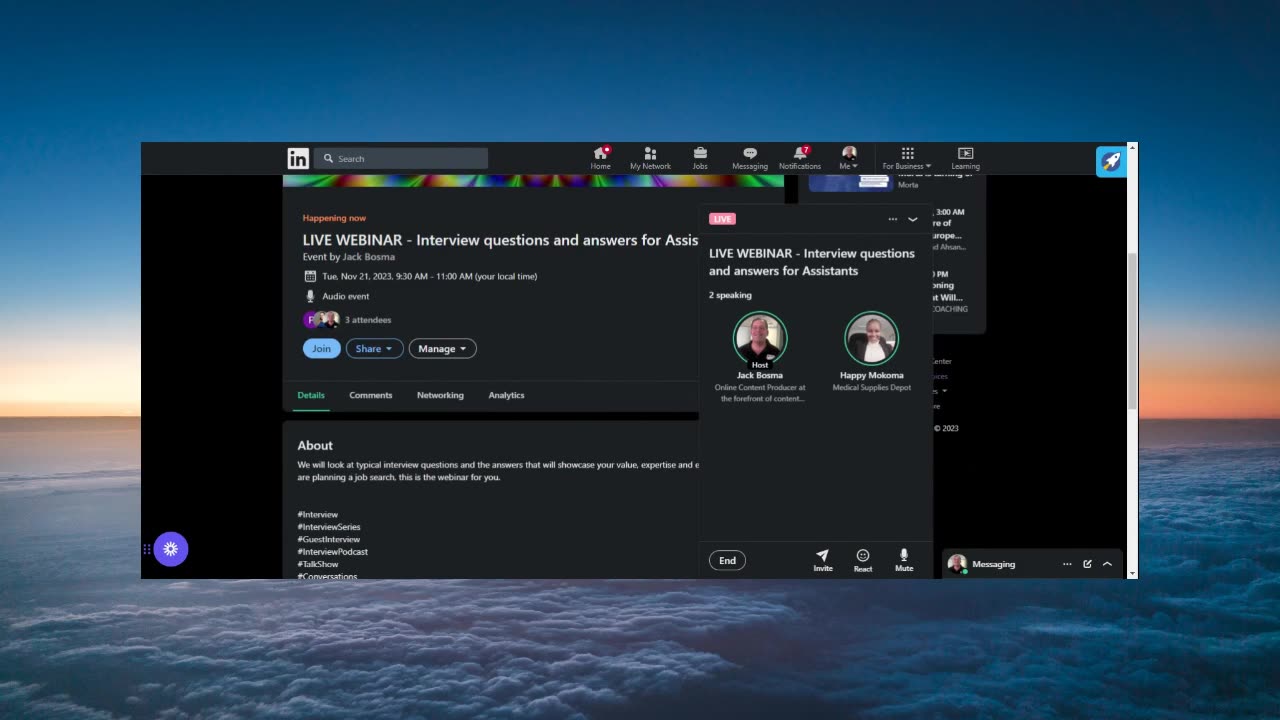Image resolution: width=1280 pixels, height=720 pixels.
Task: Open the Jack Bosma event organizer link
Action: [369, 257]
